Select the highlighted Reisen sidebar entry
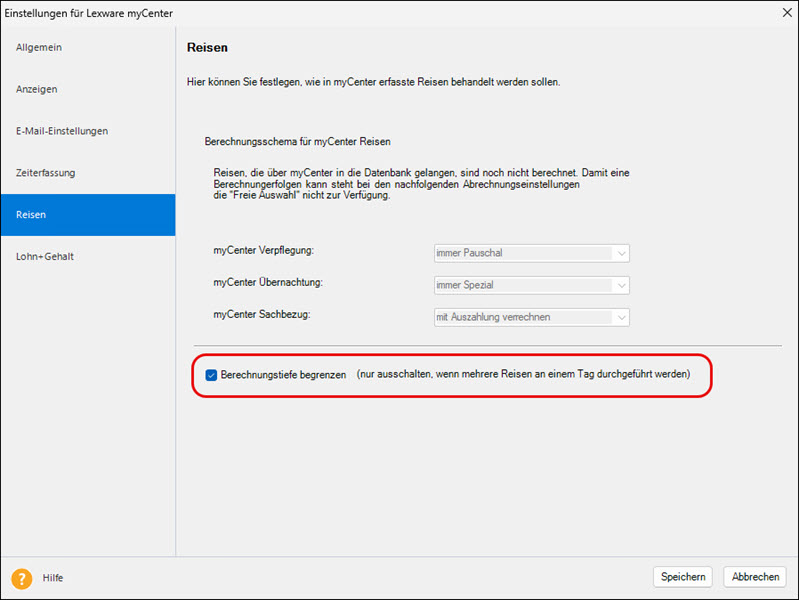 pyautogui.click(x=31, y=215)
